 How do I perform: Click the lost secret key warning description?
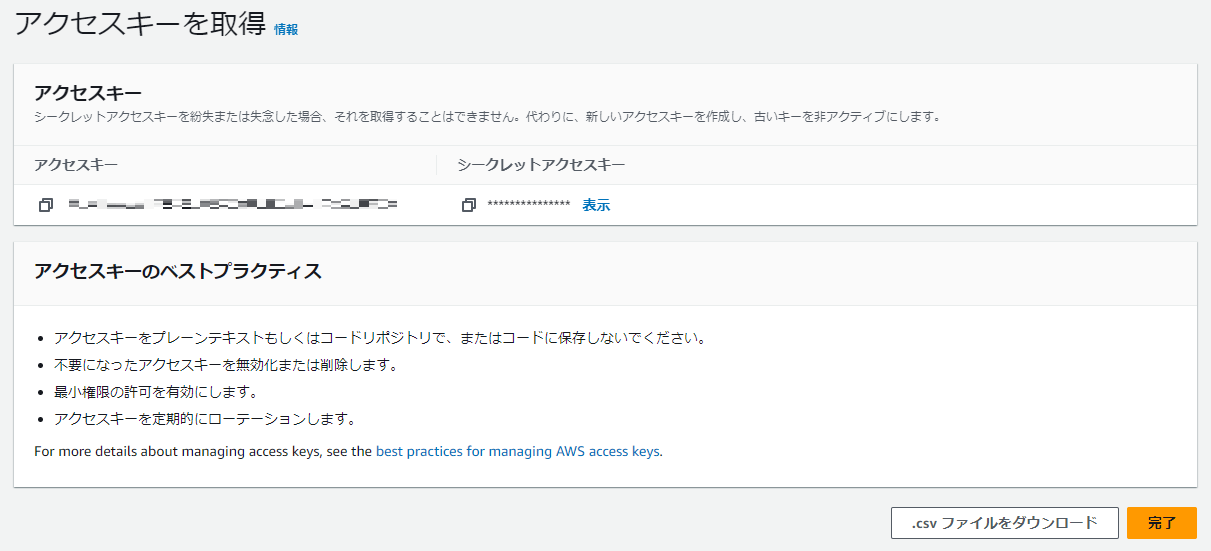pos(488,117)
